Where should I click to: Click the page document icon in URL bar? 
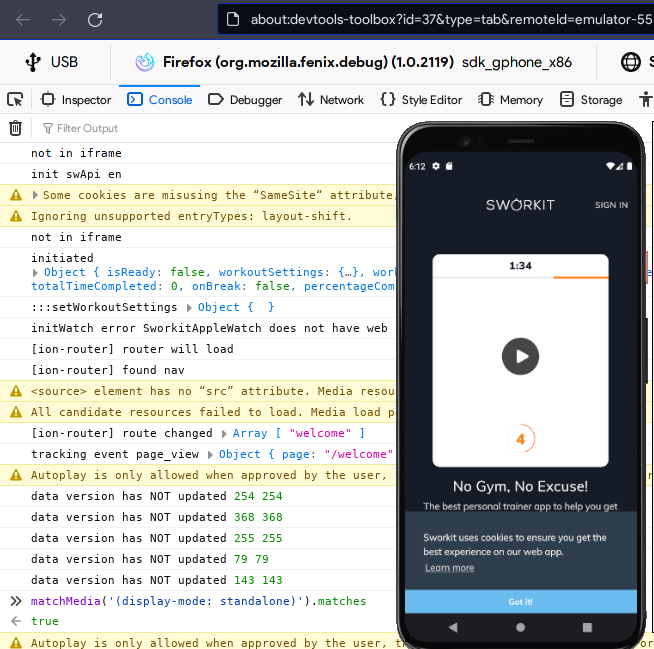click(233, 19)
